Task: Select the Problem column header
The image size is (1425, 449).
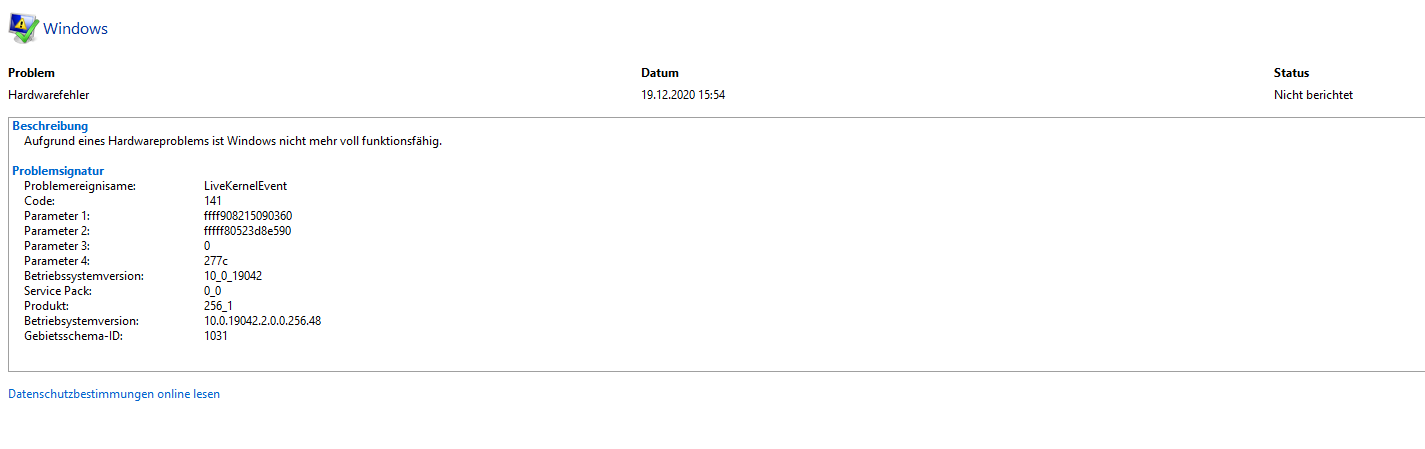Action: tap(31, 73)
